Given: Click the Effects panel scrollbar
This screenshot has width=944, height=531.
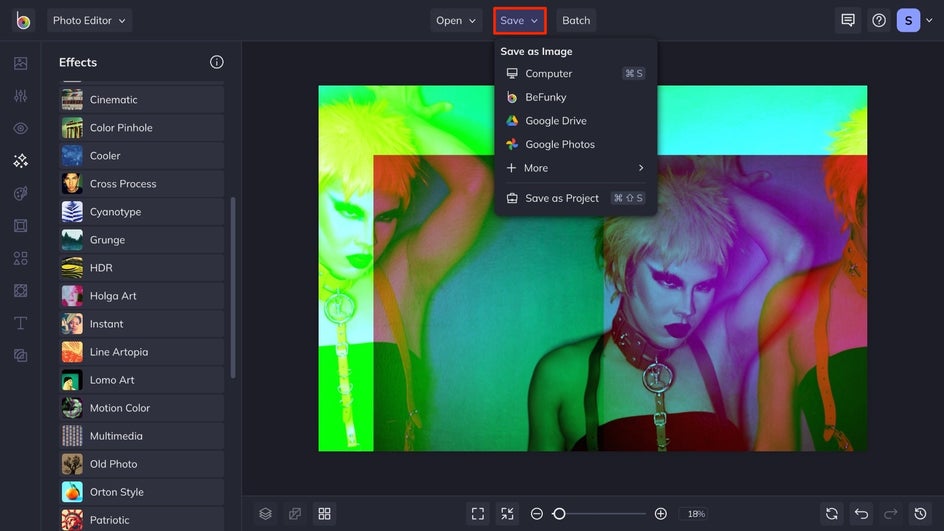Looking at the screenshot, I should [233, 287].
